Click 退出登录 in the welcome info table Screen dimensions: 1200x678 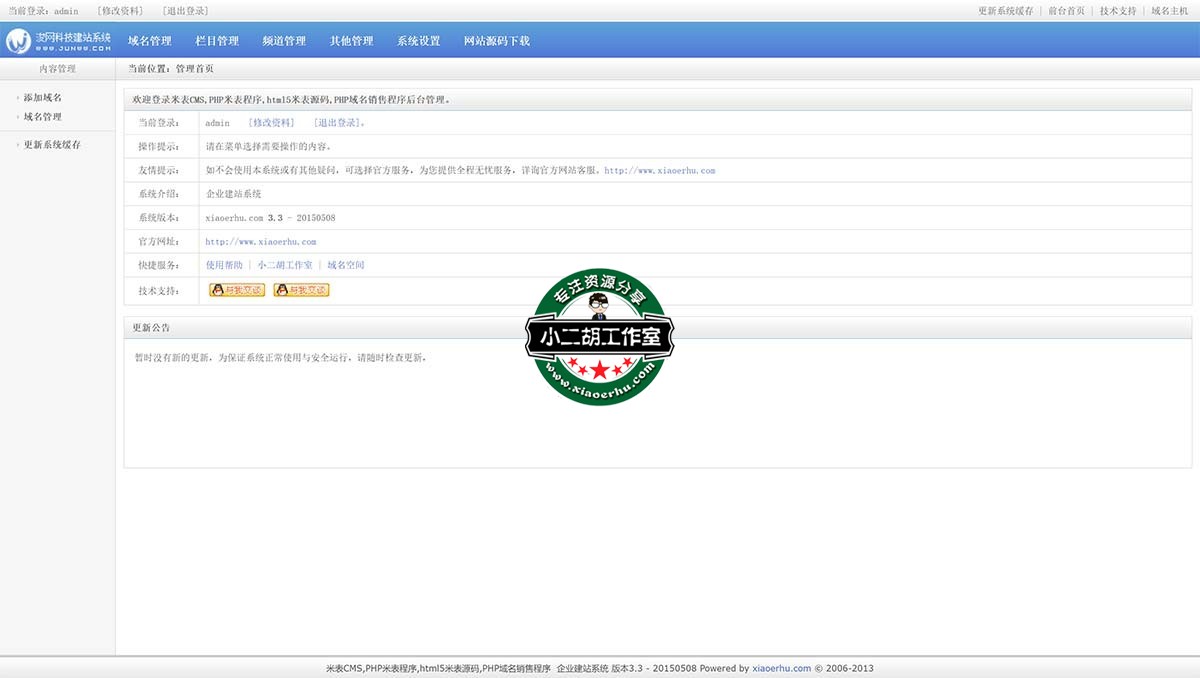pyautogui.click(x=338, y=122)
